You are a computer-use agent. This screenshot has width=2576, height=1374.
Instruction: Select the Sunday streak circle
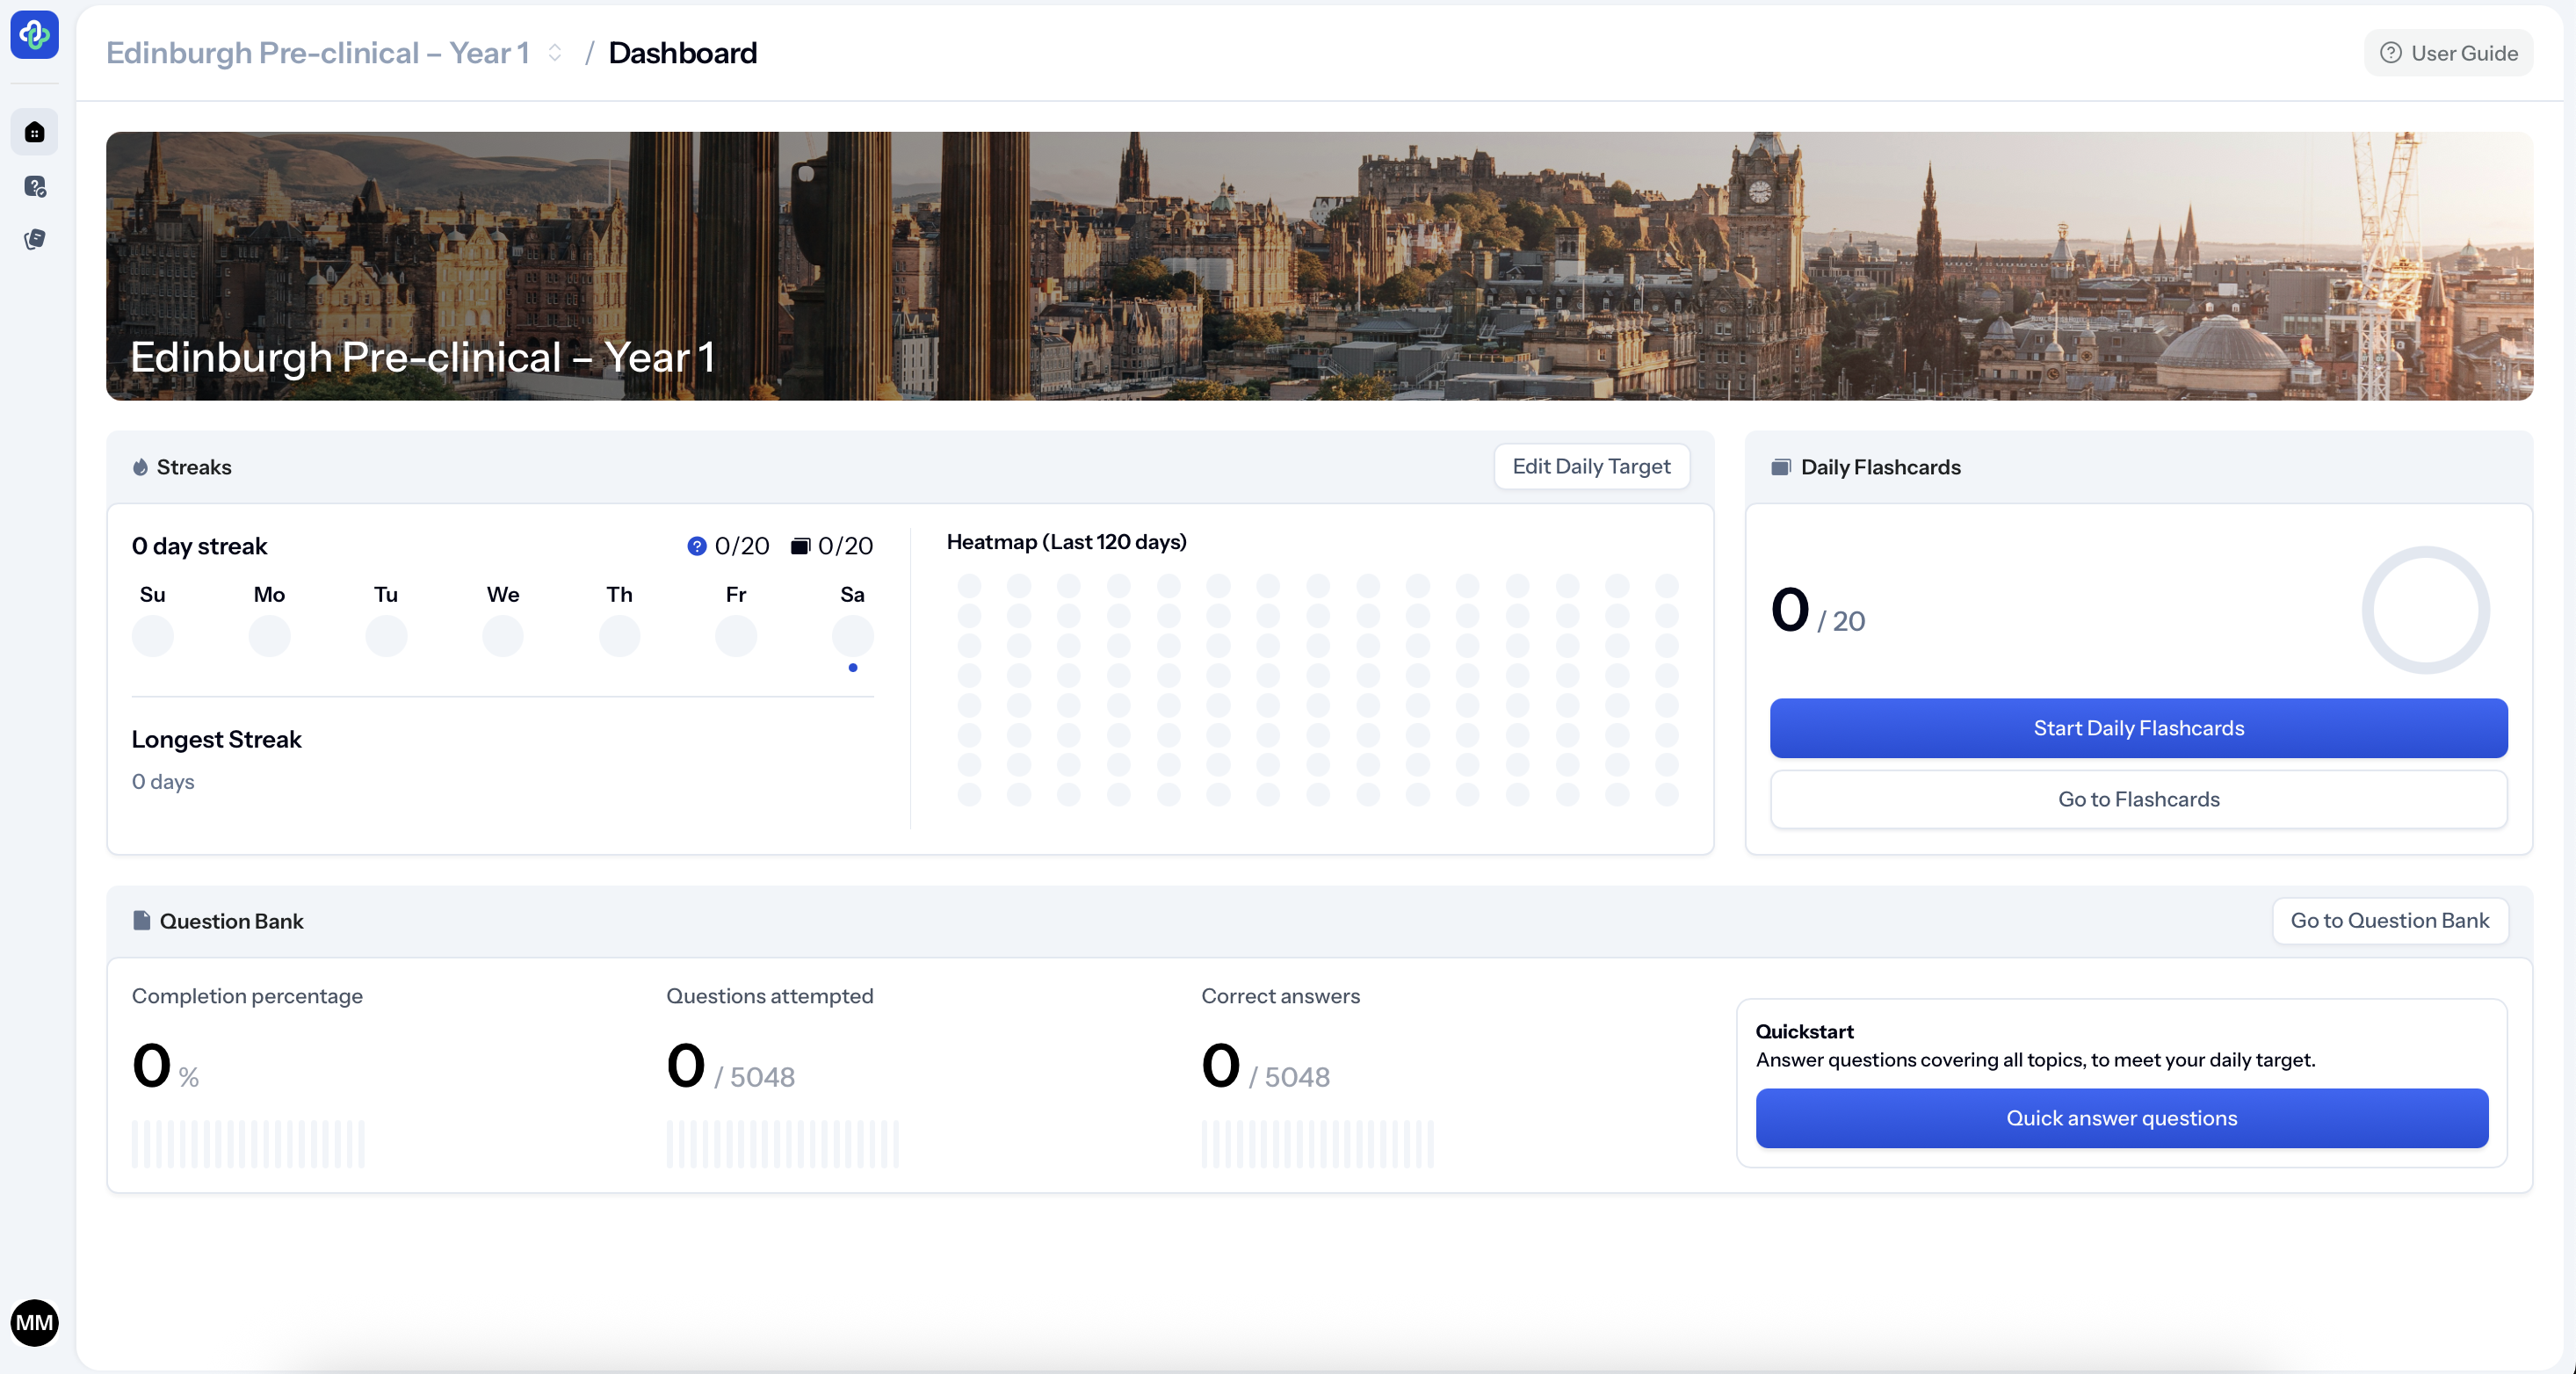click(152, 636)
